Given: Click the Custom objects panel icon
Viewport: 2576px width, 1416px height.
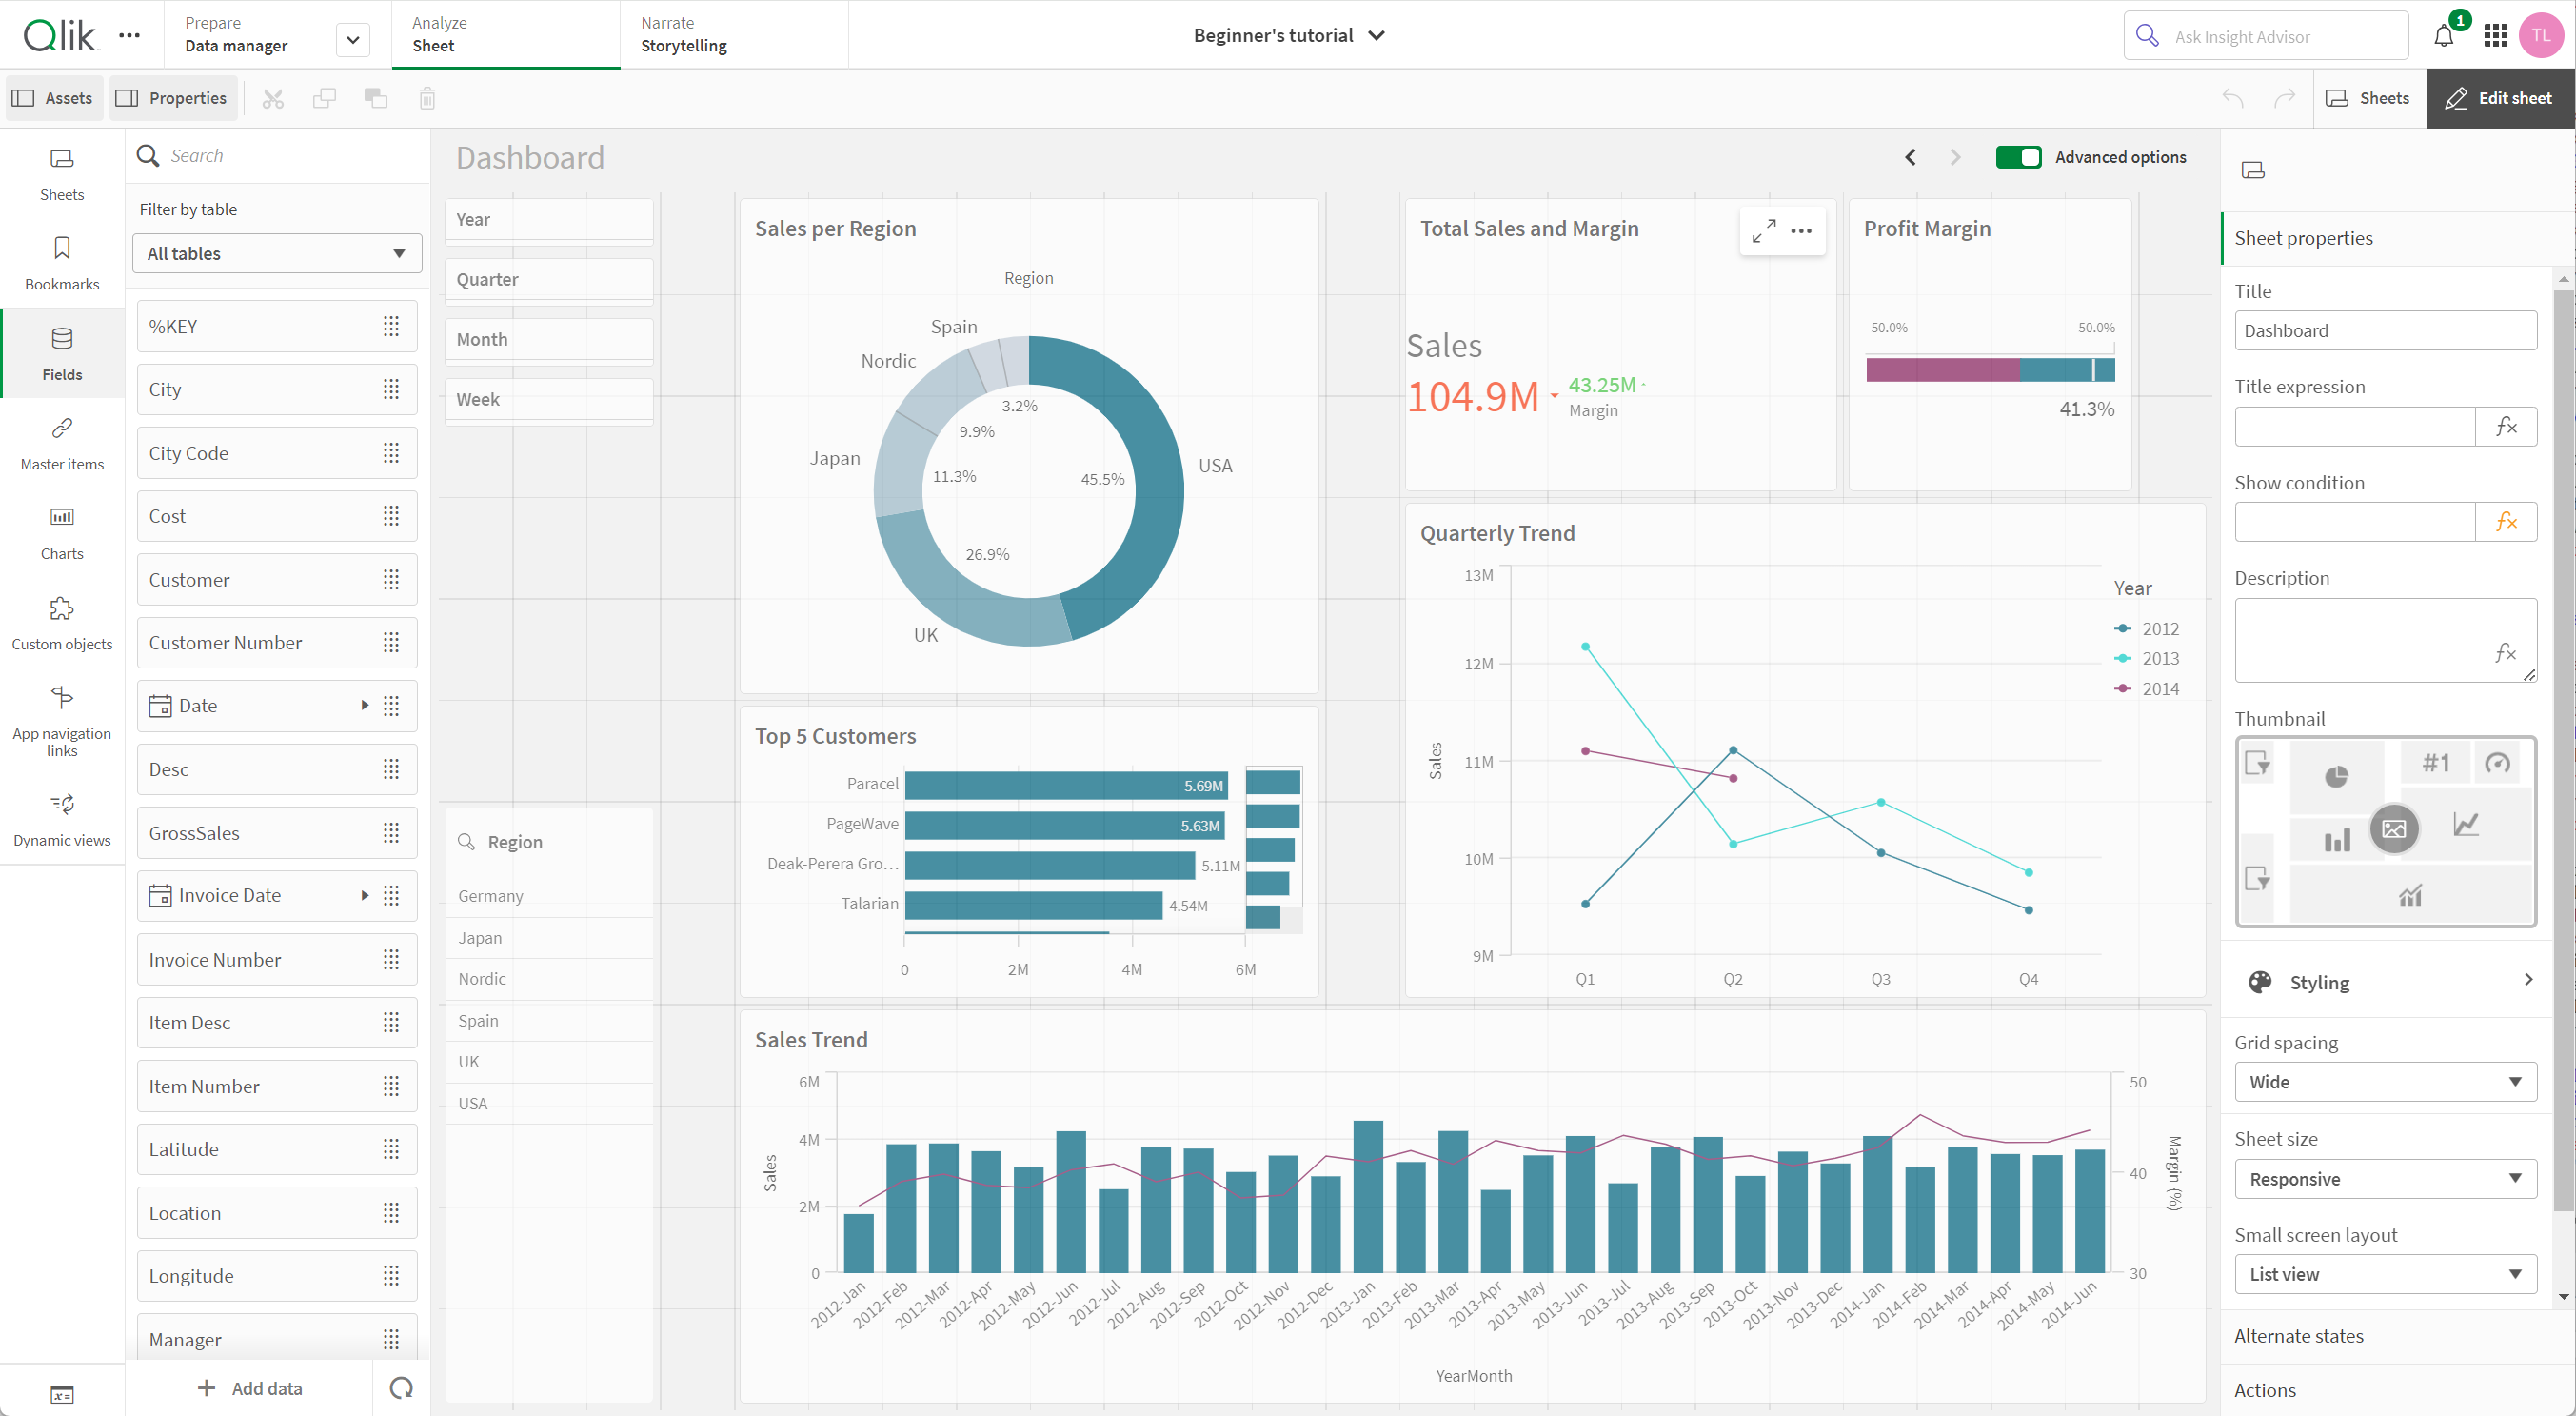Looking at the screenshot, I should pos(61,614).
